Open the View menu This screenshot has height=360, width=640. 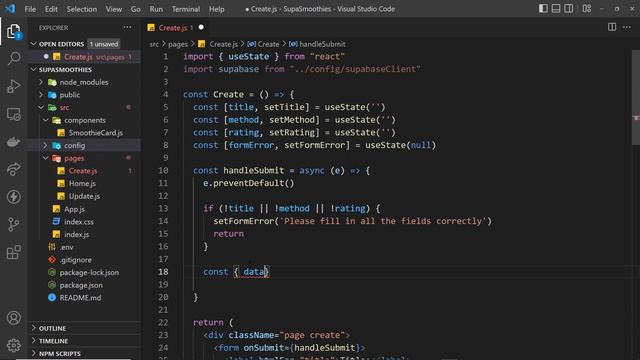pos(113,9)
